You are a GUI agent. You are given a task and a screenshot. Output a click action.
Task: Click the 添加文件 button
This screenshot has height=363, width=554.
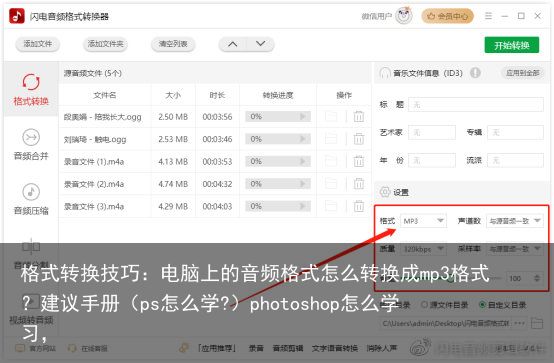pyautogui.click(x=37, y=44)
